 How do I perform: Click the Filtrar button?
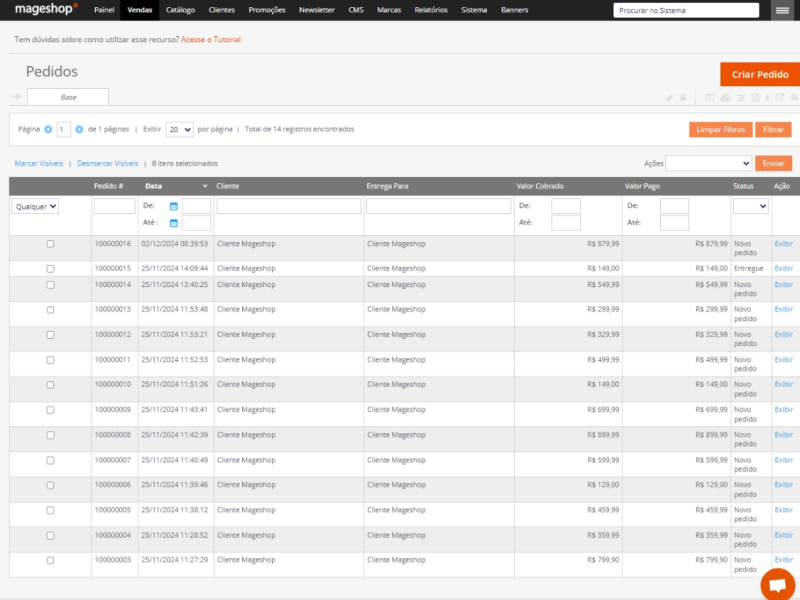(773, 130)
